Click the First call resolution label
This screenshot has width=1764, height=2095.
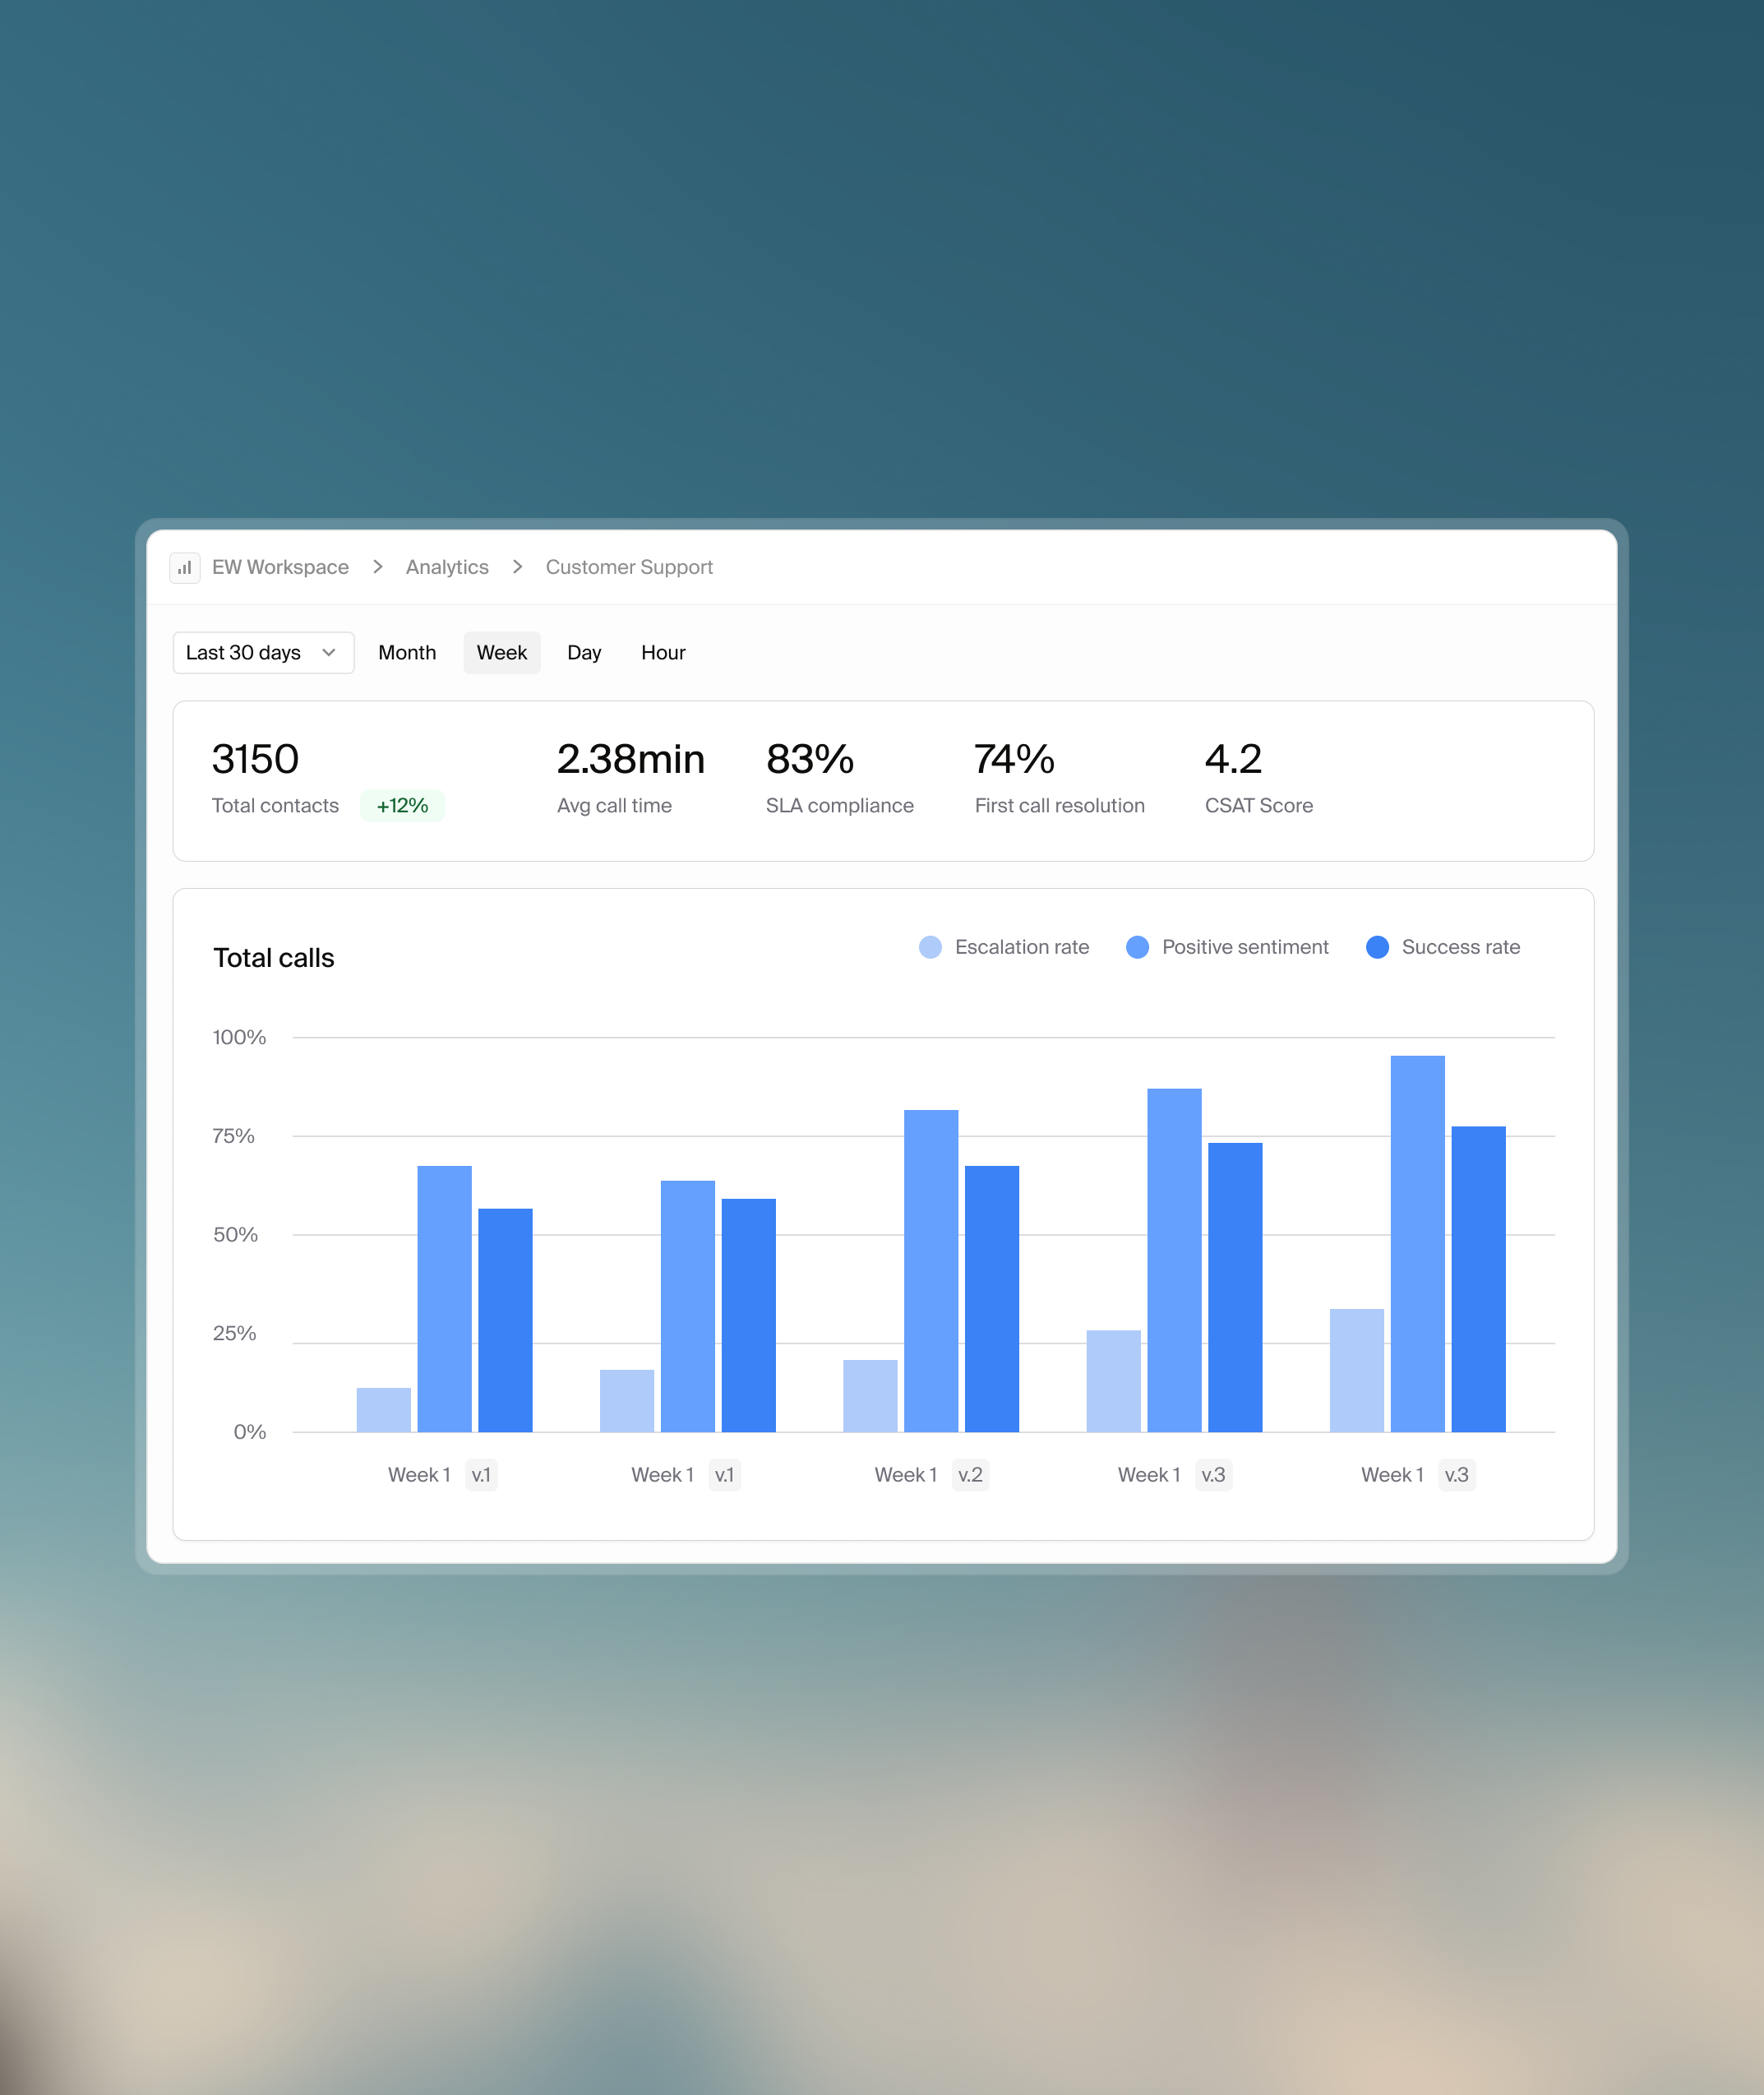pyautogui.click(x=1059, y=806)
